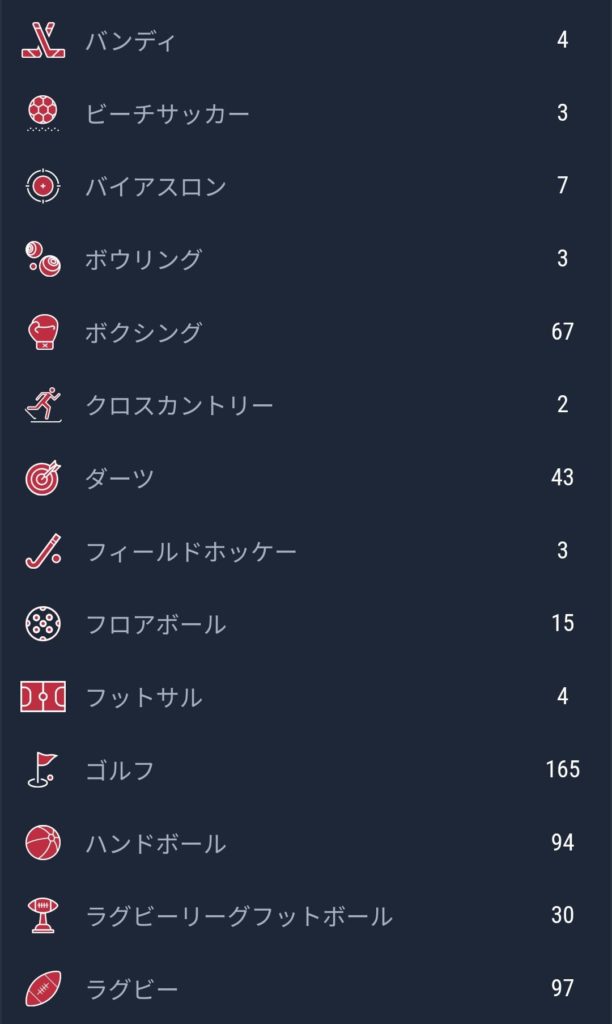This screenshot has width=612, height=1024.
Task: Click the beach soccer ball icon
Action: pyautogui.click(x=43, y=114)
